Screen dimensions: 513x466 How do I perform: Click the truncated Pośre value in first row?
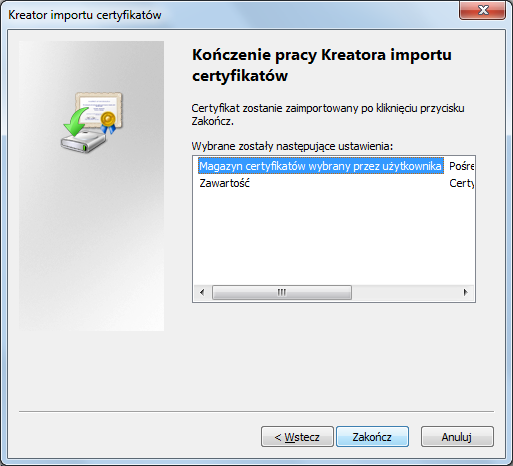(462, 166)
